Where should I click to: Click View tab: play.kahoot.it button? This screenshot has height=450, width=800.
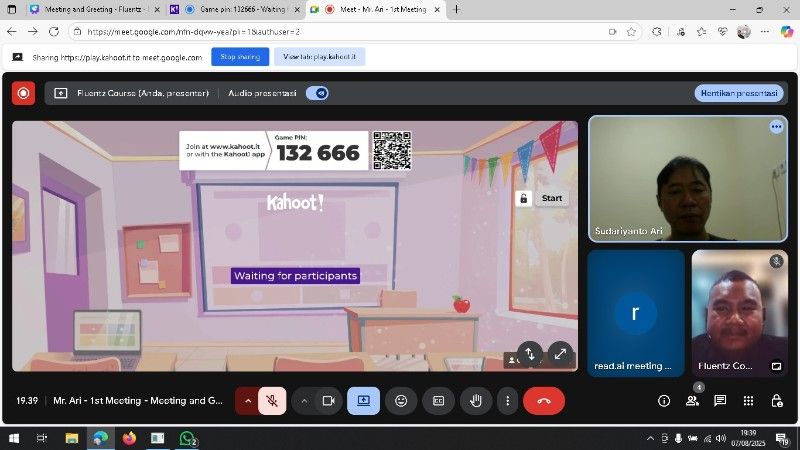319,57
